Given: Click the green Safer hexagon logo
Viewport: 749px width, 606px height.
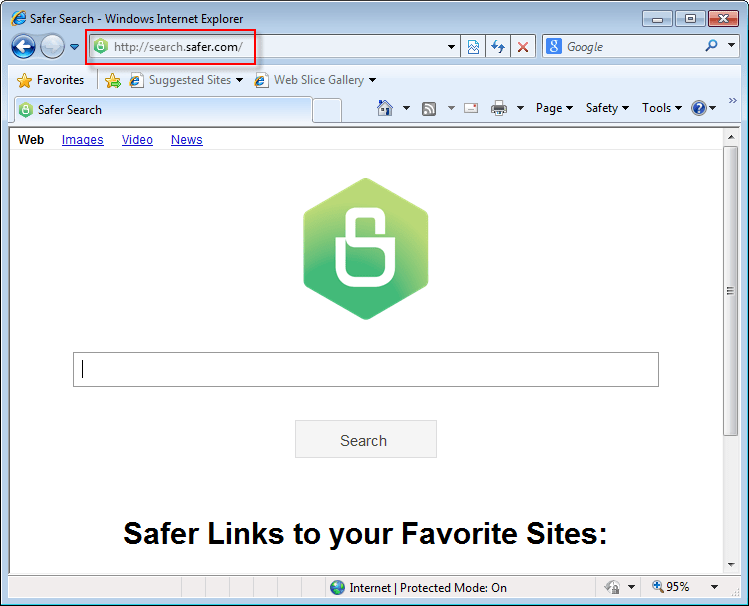Looking at the screenshot, I should point(366,249).
